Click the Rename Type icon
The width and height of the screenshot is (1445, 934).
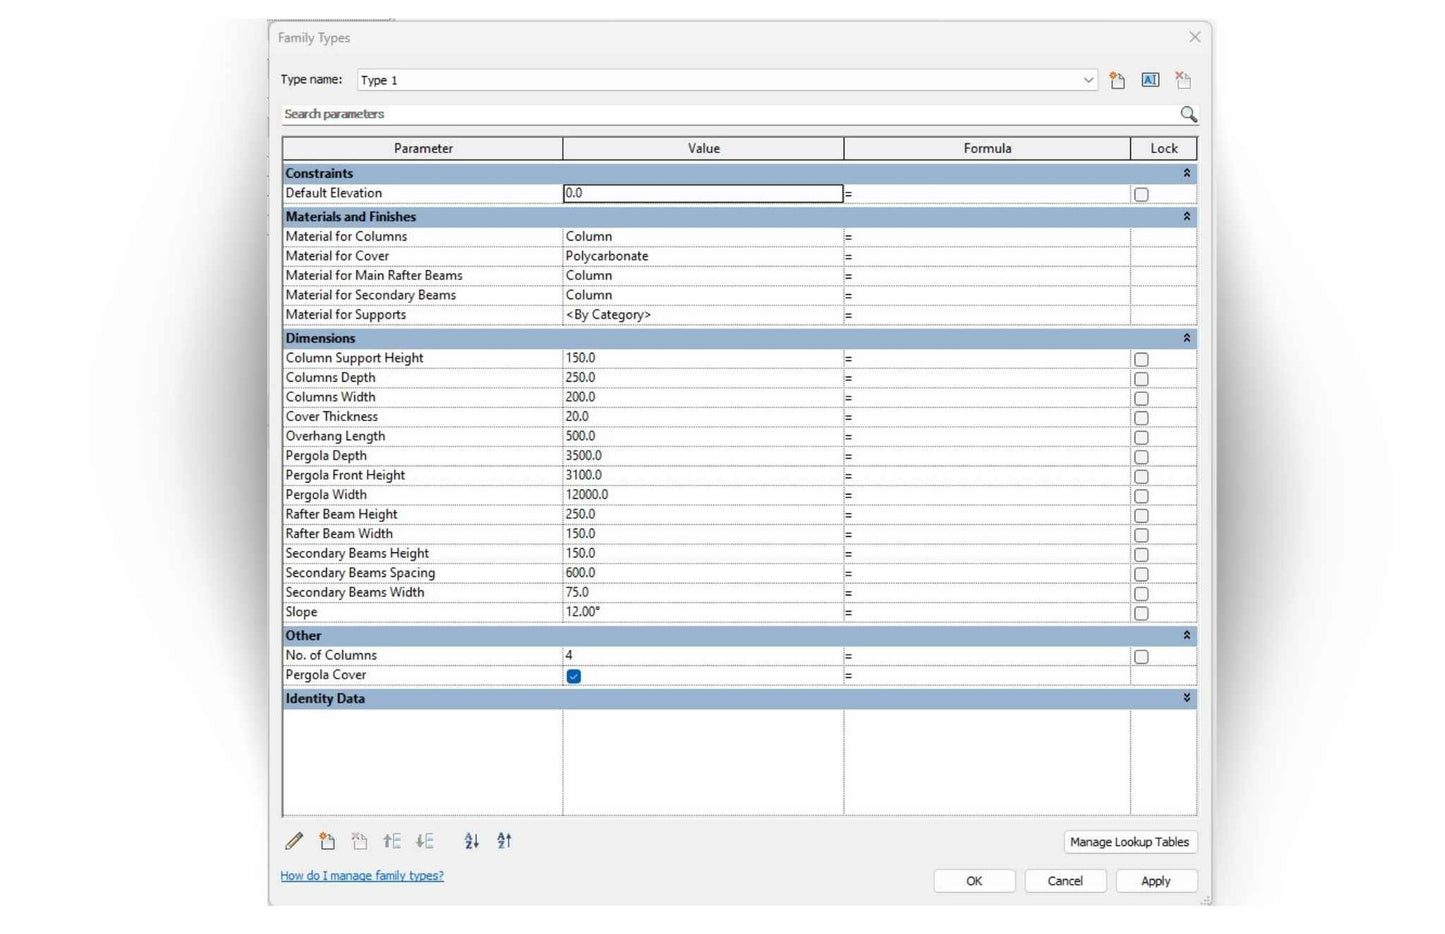coord(1150,80)
